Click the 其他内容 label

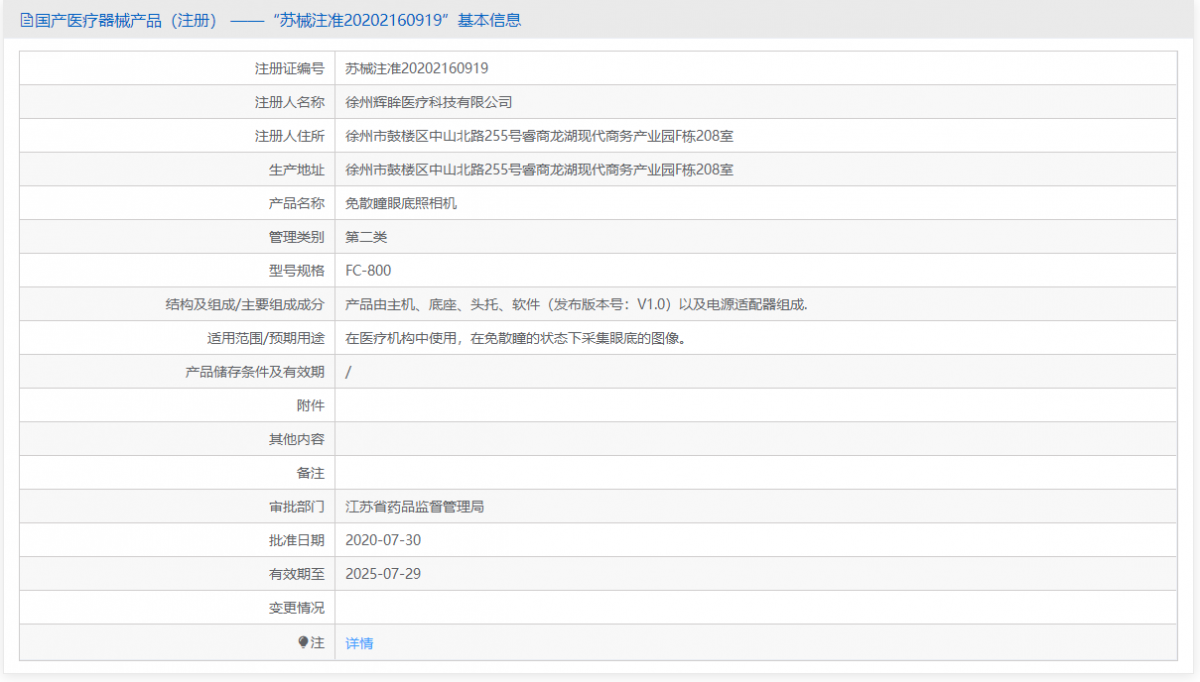[x=296, y=439]
